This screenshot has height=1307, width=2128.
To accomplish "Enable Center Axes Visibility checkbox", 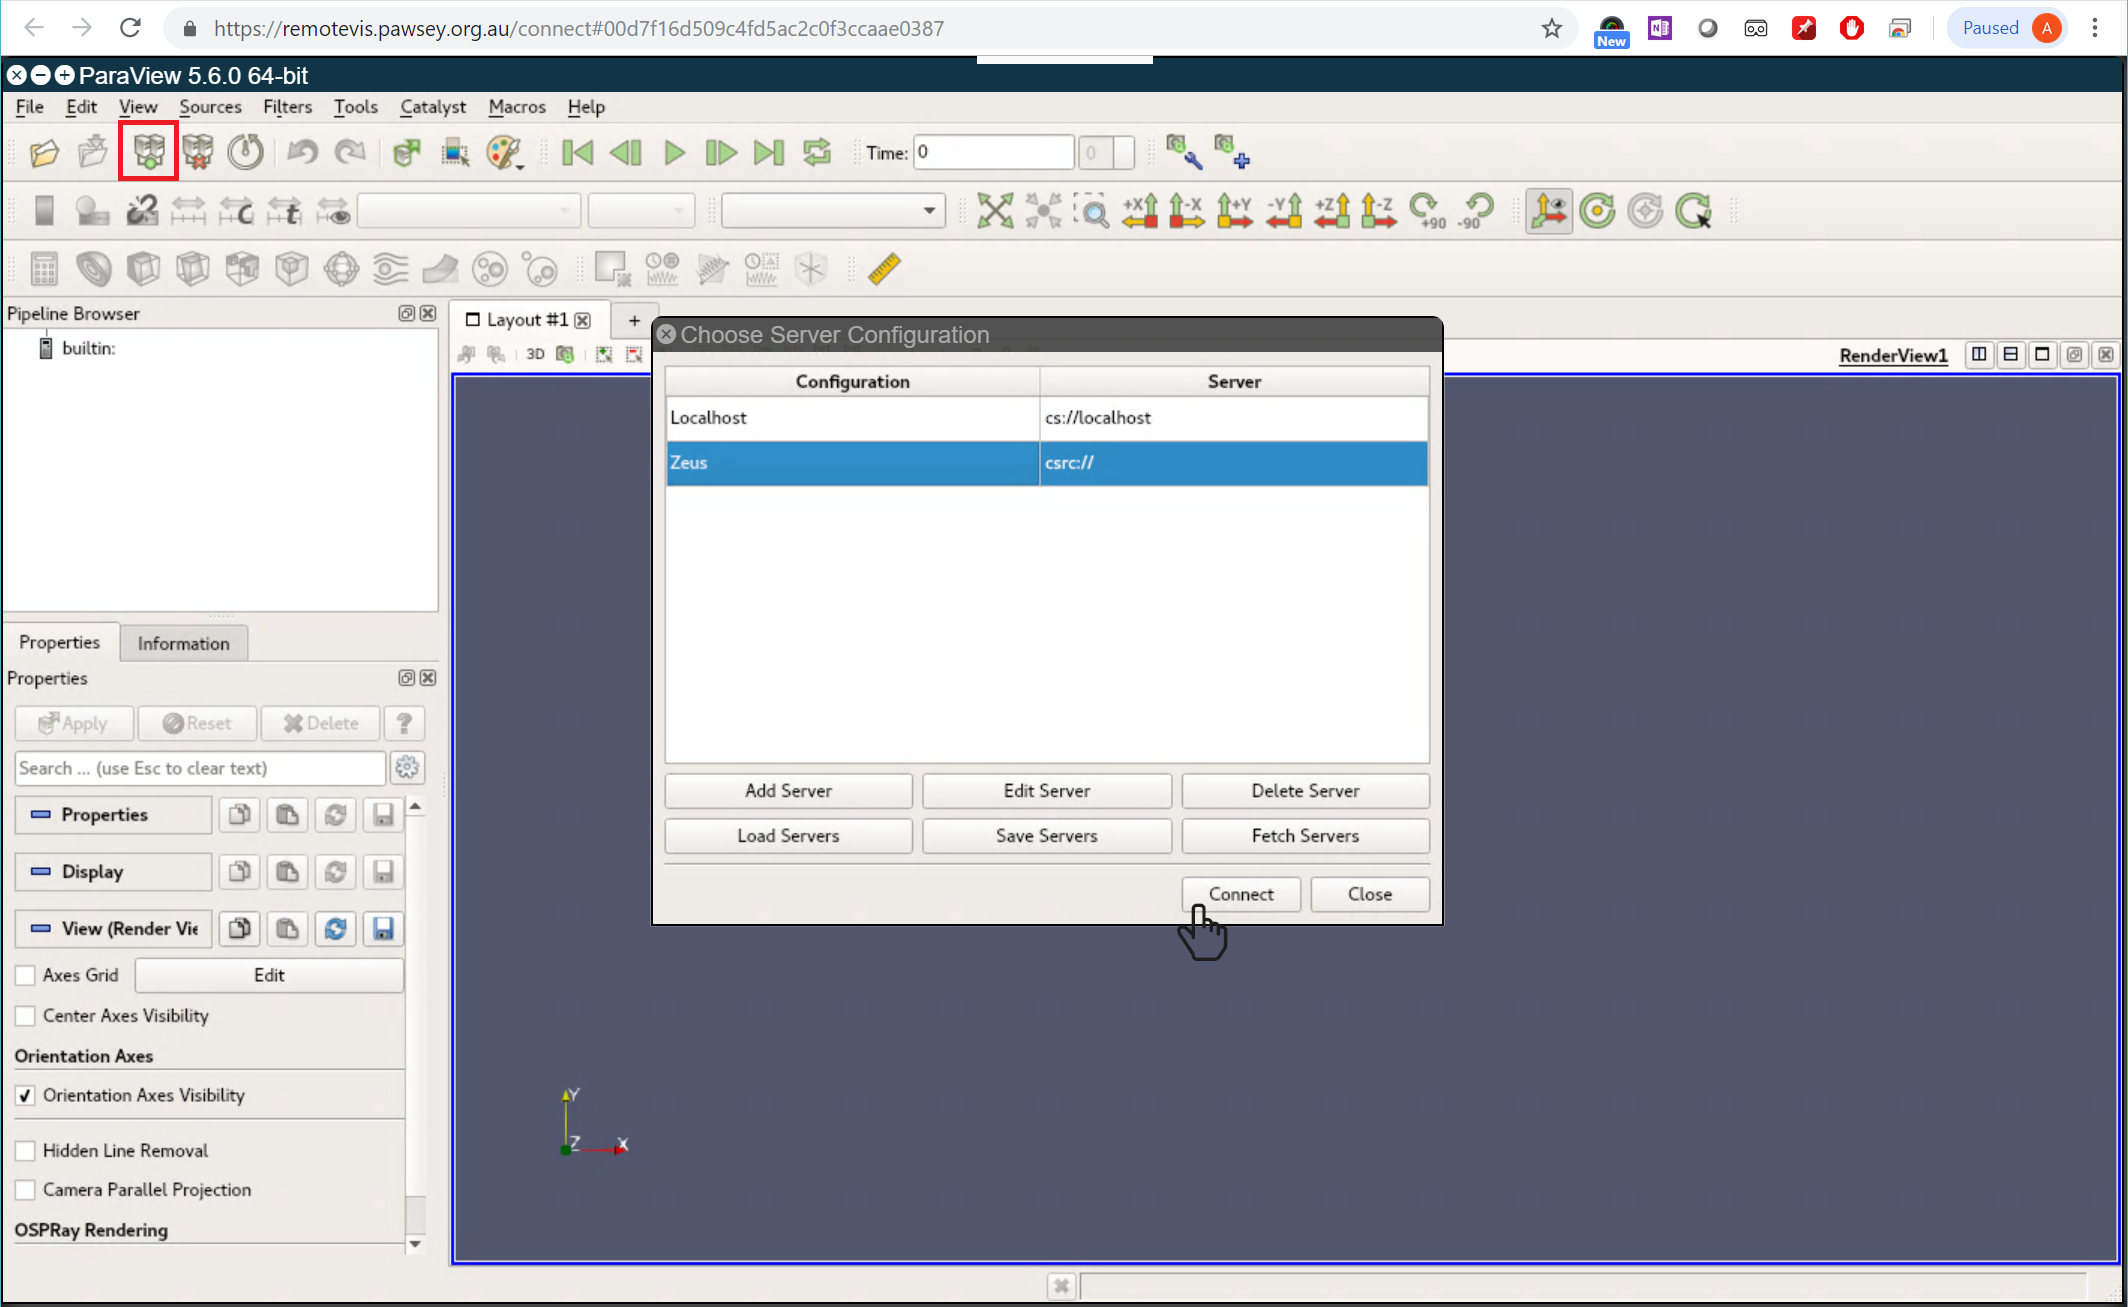I will pyautogui.click(x=26, y=1016).
